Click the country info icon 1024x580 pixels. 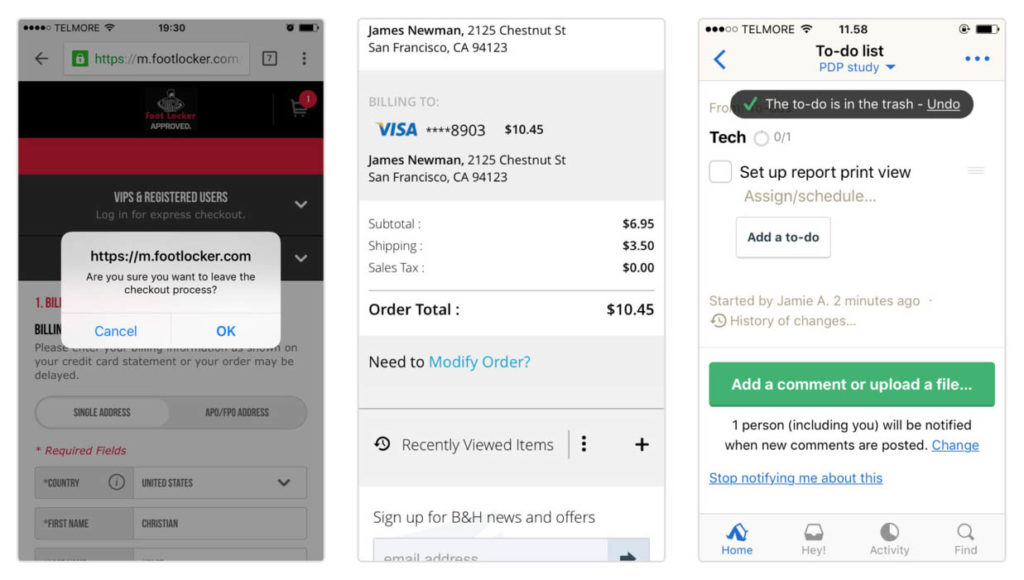click(117, 482)
